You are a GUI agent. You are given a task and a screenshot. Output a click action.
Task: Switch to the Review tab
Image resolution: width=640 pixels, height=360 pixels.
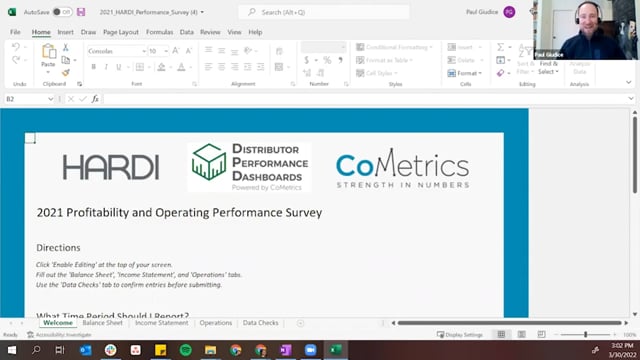tap(210, 32)
